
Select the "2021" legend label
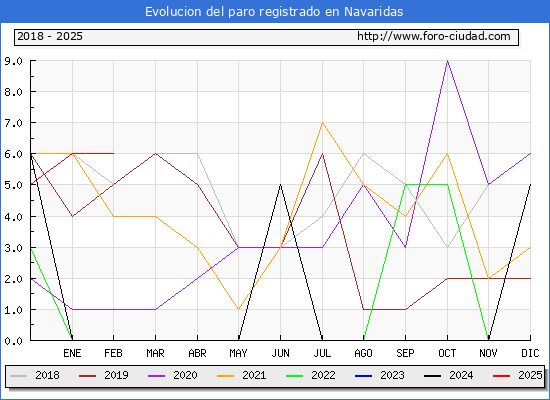tap(254, 375)
